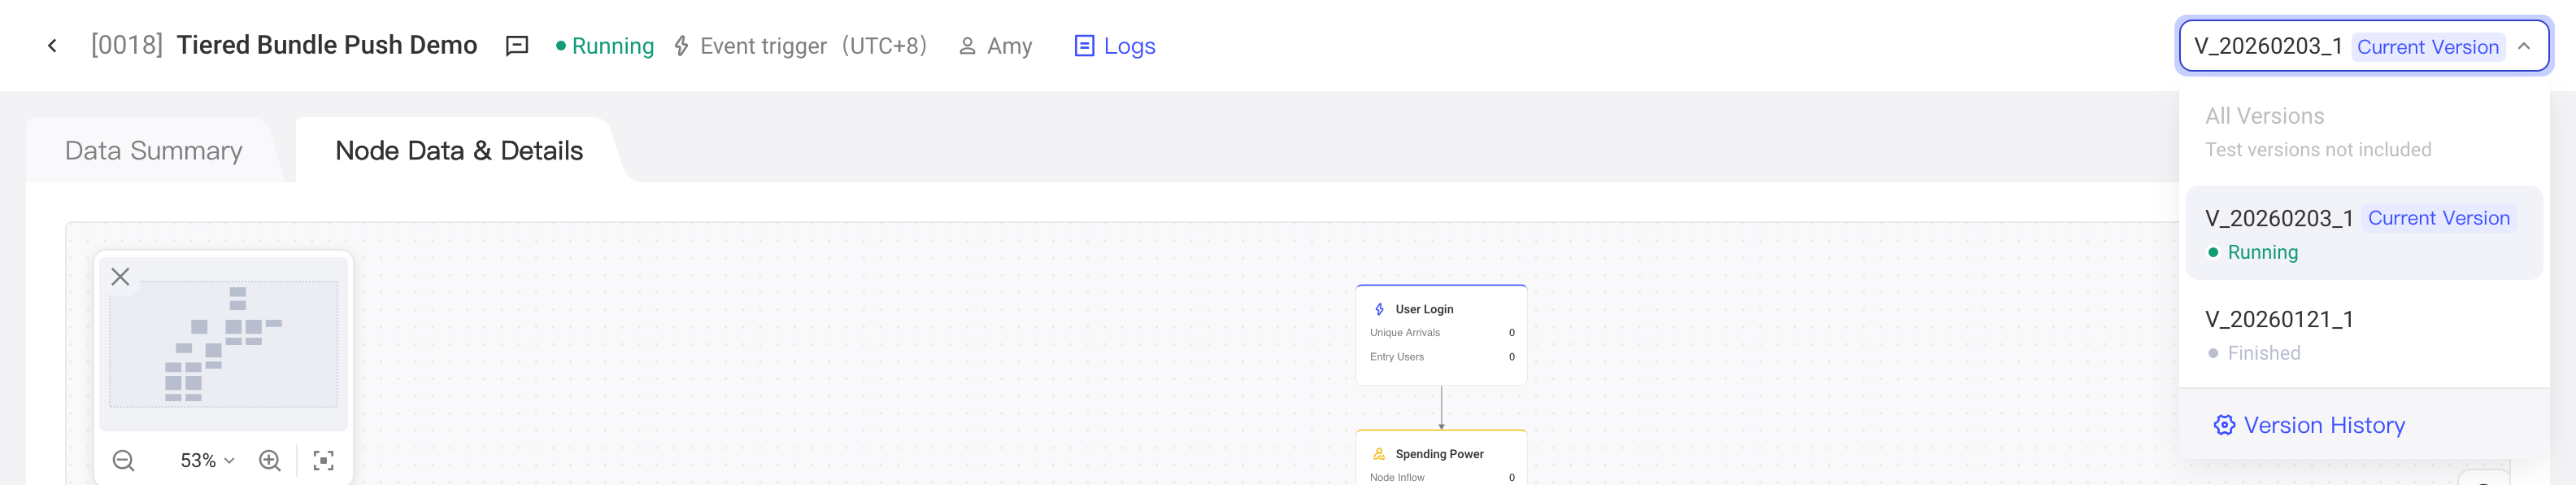Select version V_20260203_1 Running in list
Image resolution: width=2576 pixels, height=485 pixels.
(x=2363, y=233)
